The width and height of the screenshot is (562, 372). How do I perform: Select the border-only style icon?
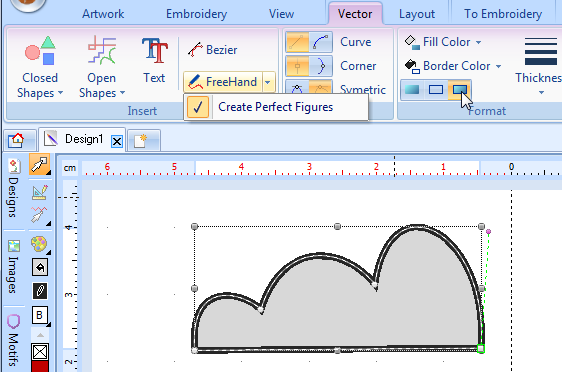pyautogui.click(x=435, y=90)
